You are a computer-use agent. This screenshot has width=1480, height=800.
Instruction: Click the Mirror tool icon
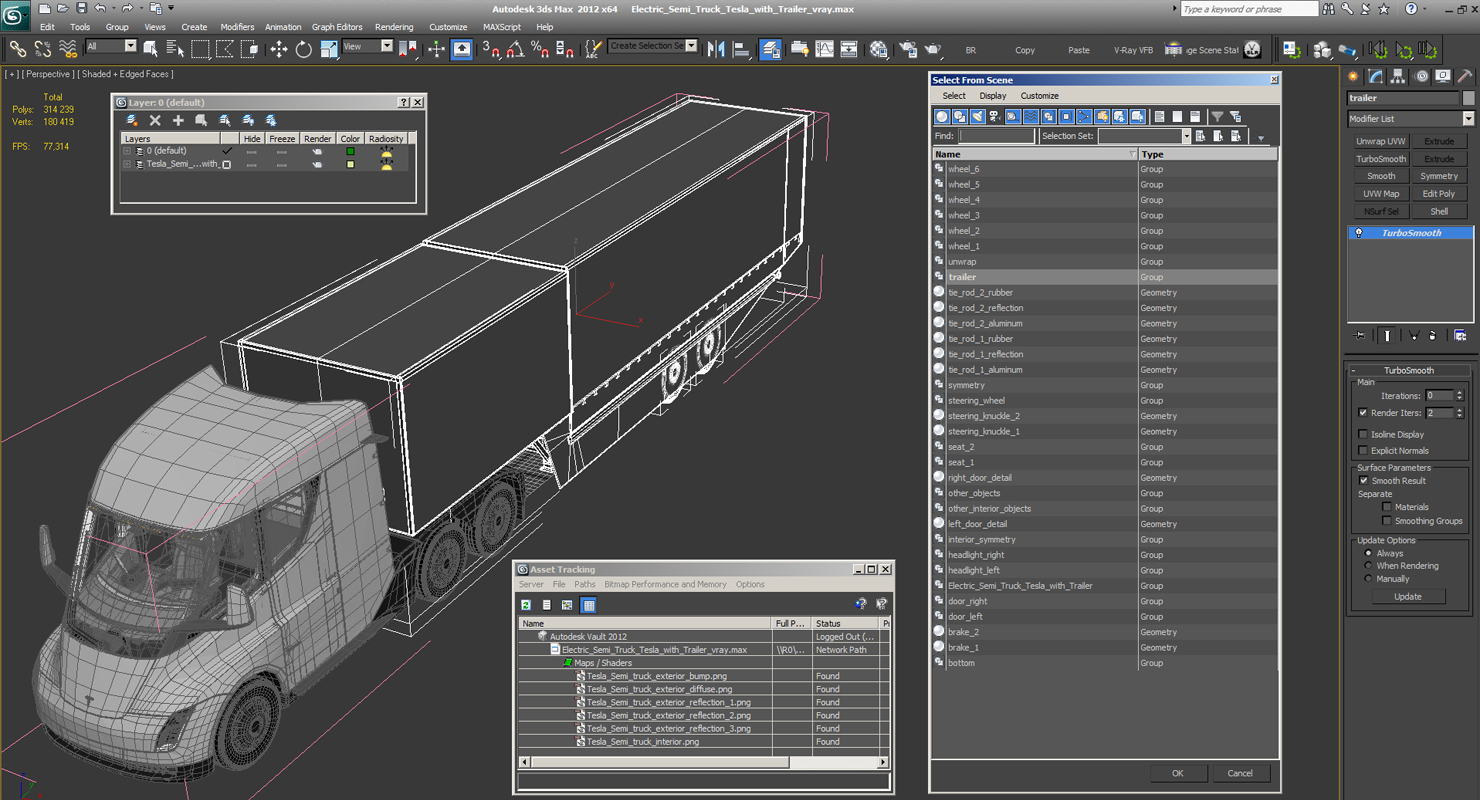tap(716, 49)
